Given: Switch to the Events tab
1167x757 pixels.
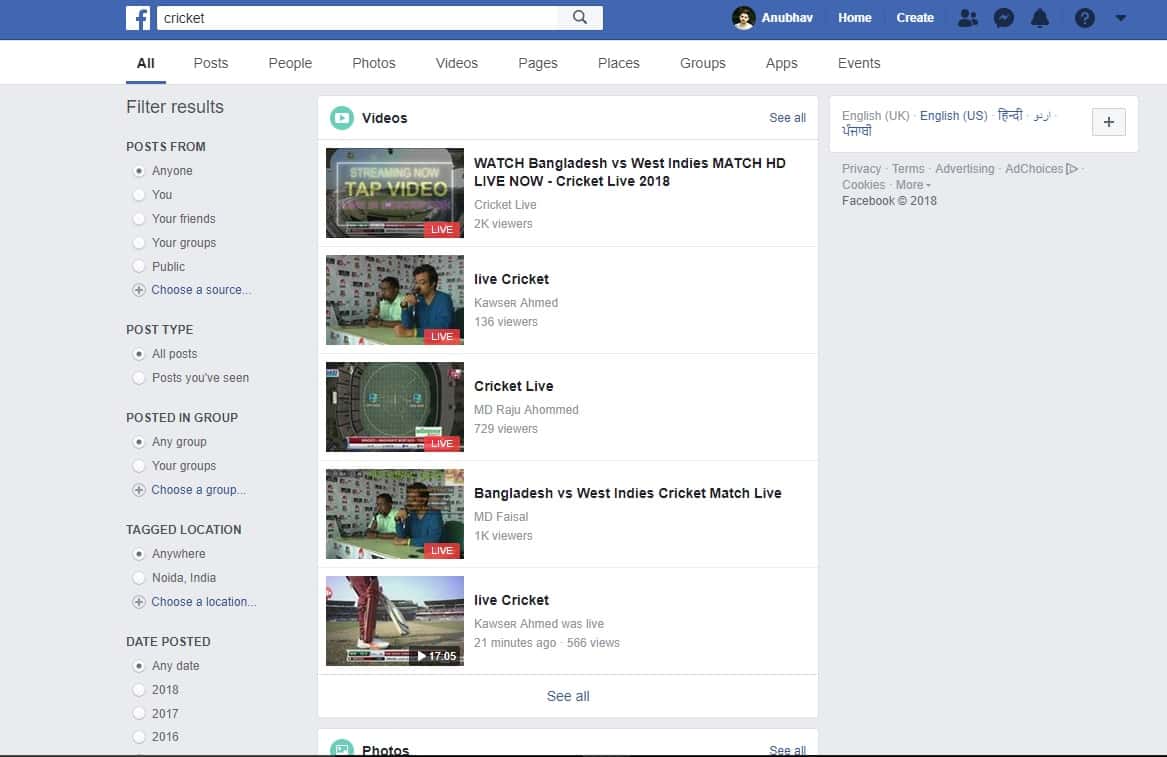Looking at the screenshot, I should pyautogui.click(x=859, y=63).
